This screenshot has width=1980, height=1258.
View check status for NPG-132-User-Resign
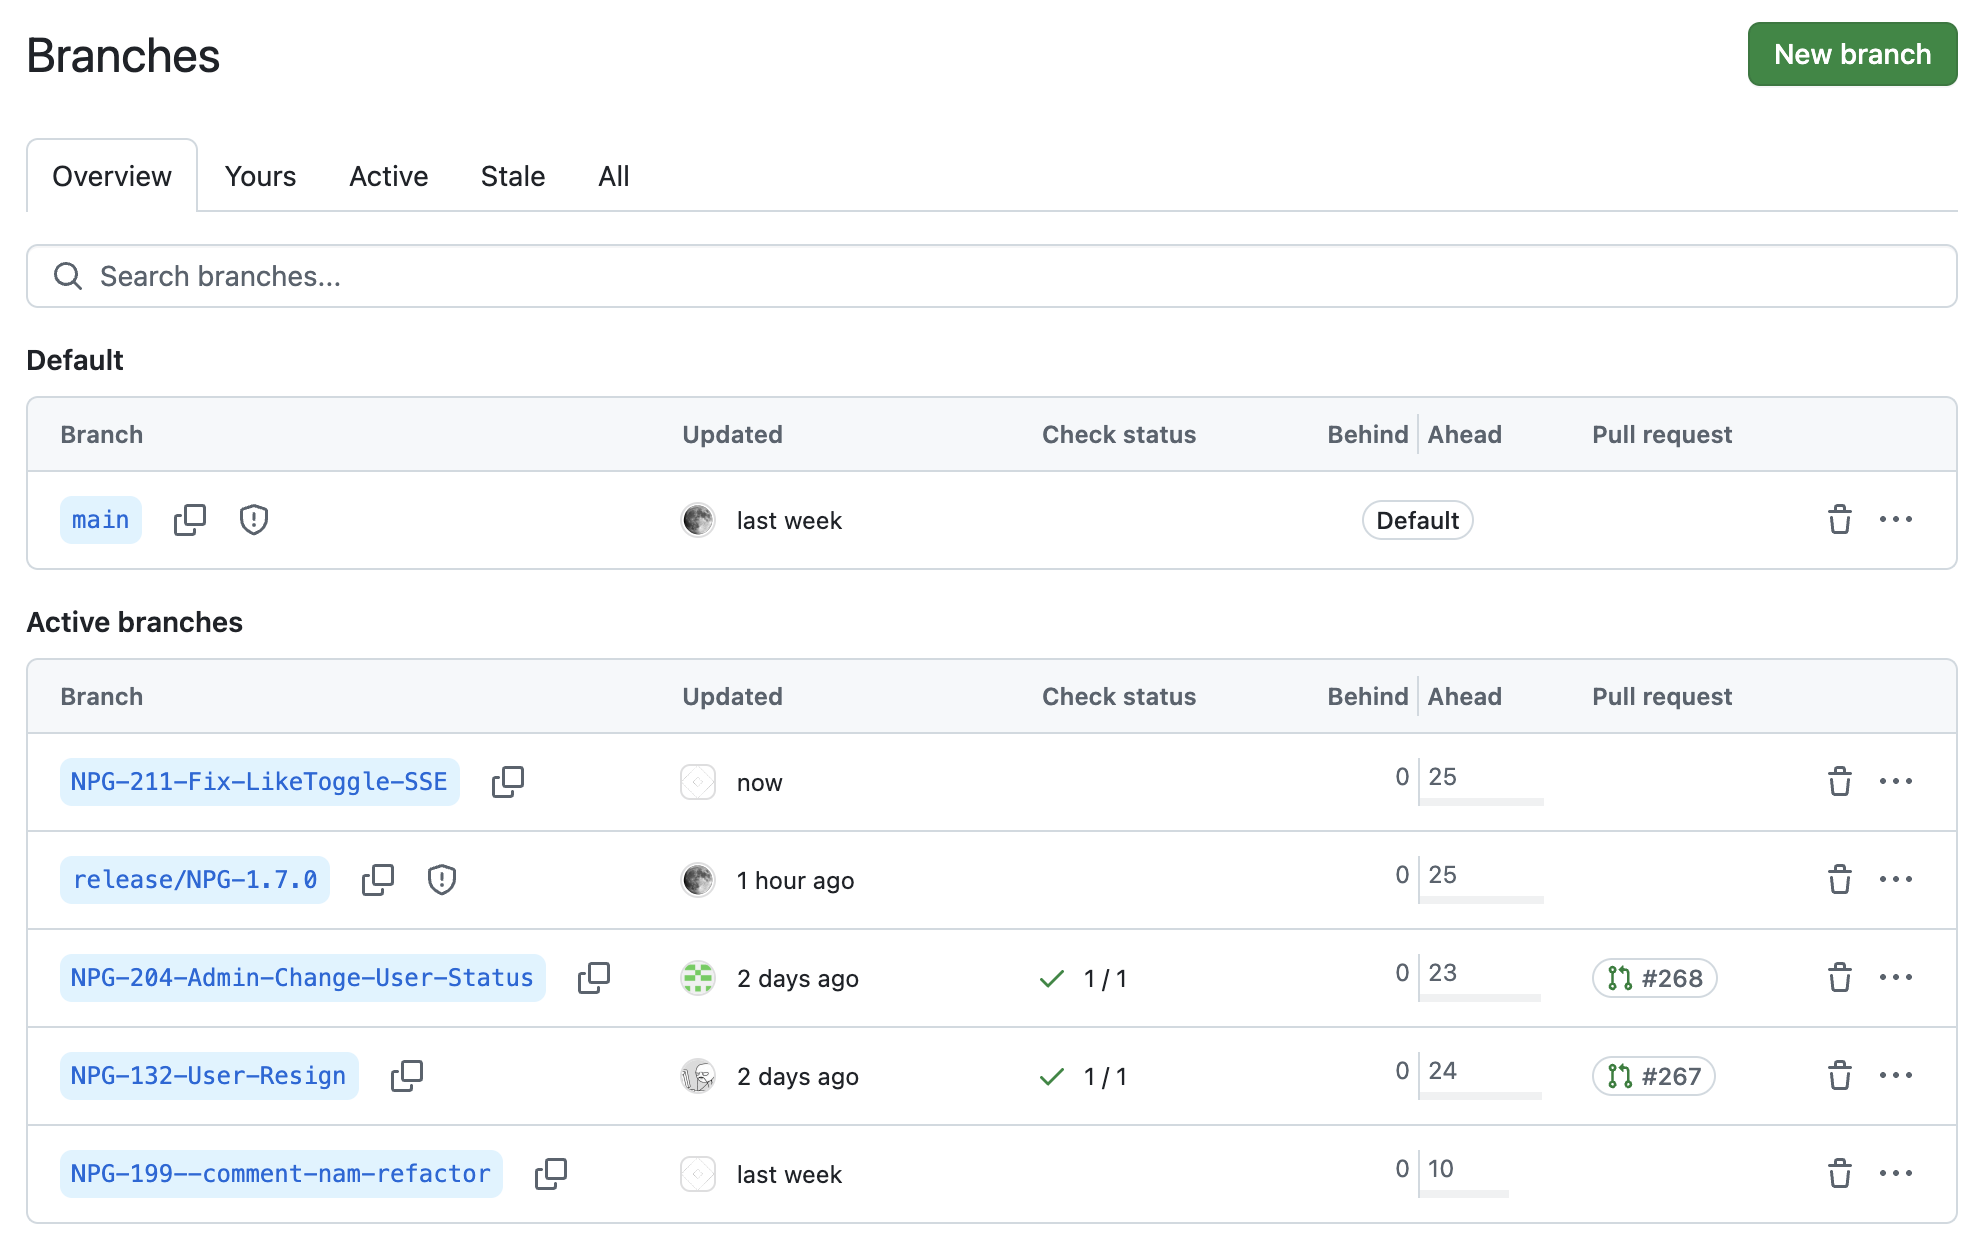(1083, 1076)
